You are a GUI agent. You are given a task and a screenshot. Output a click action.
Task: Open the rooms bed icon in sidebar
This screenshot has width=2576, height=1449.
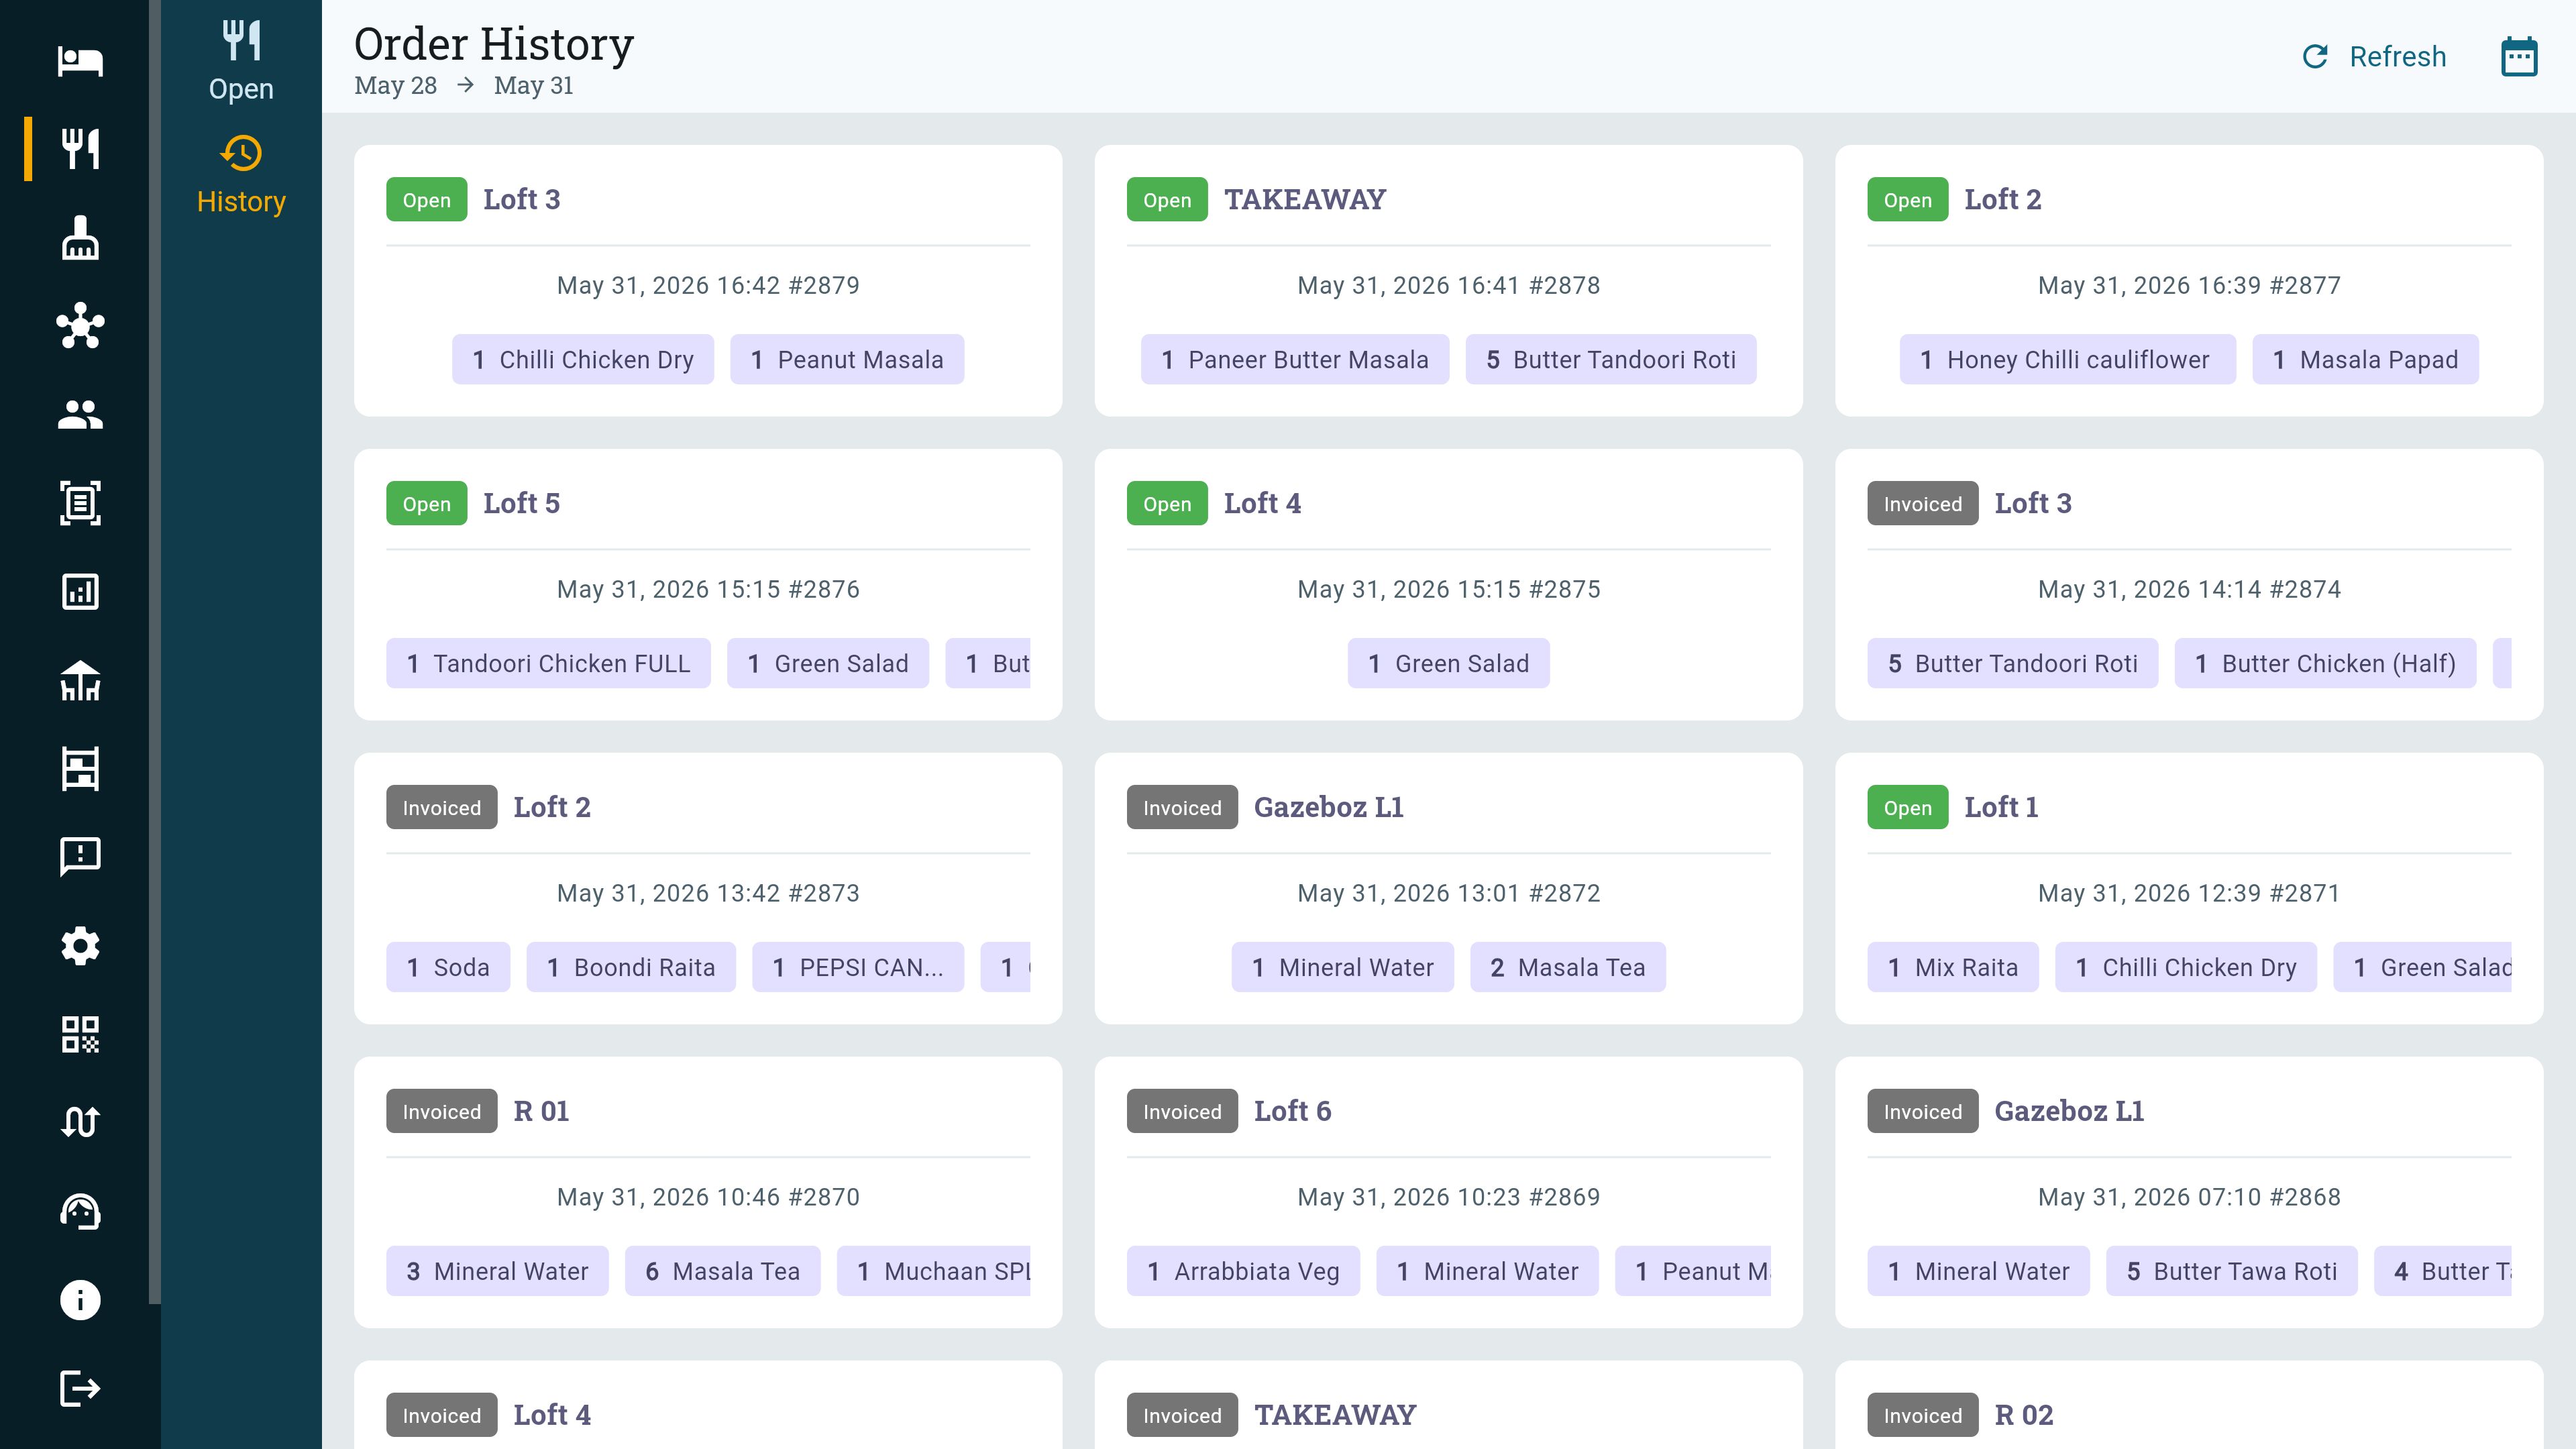coord(80,61)
